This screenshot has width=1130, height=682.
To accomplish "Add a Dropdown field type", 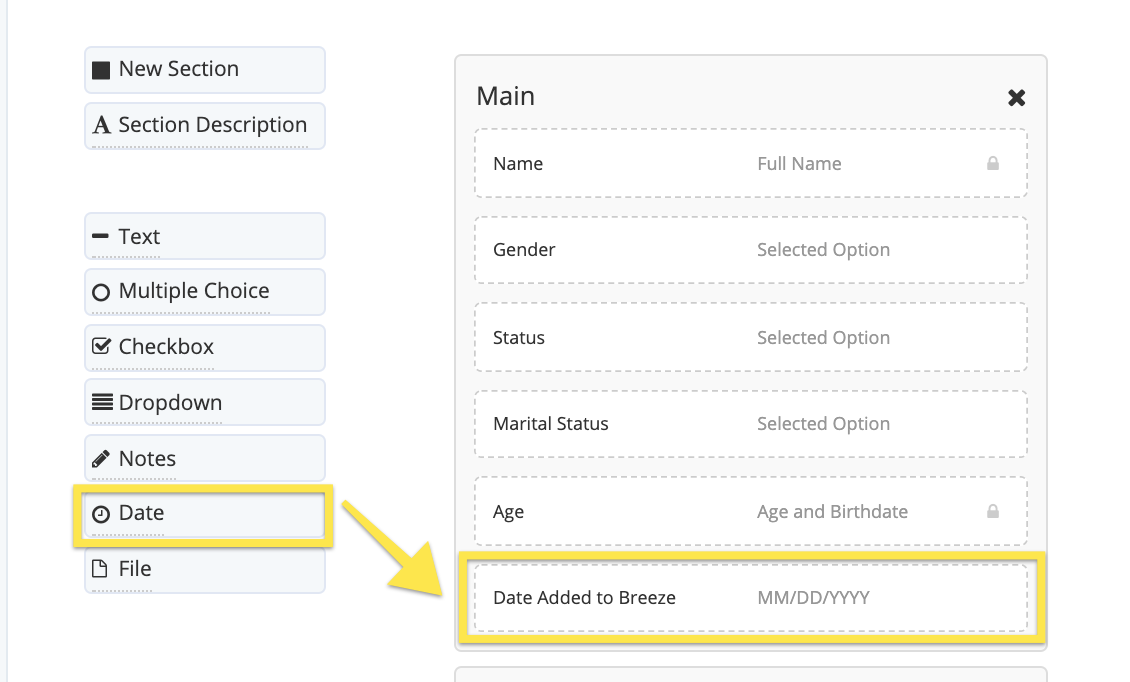I will 205,402.
